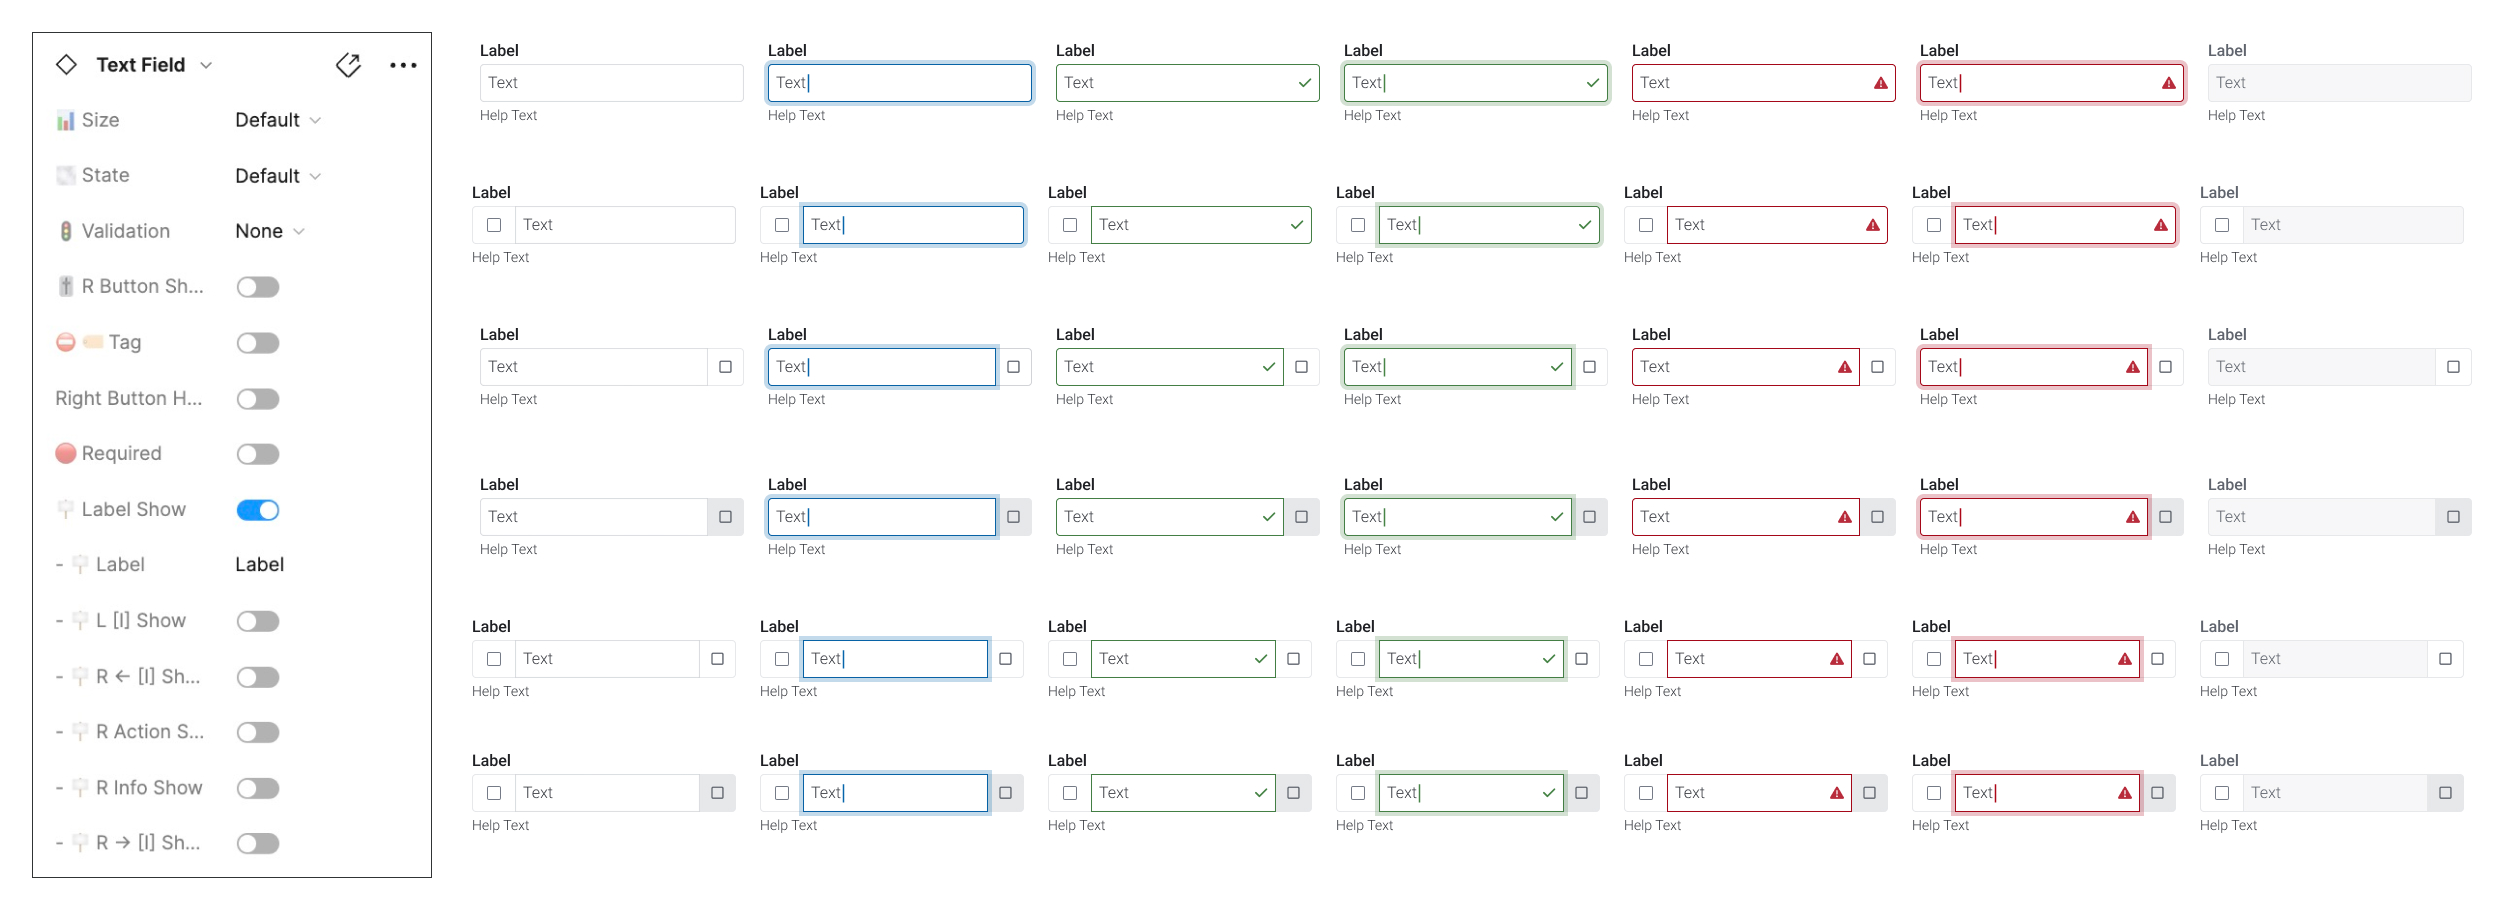Screen dimensions: 2512x910
Task: Open the ellipsis more-options menu in the panel
Action: pyautogui.click(x=403, y=64)
